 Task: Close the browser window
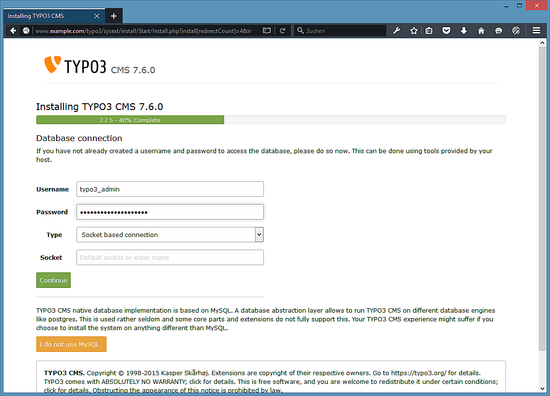point(537,6)
